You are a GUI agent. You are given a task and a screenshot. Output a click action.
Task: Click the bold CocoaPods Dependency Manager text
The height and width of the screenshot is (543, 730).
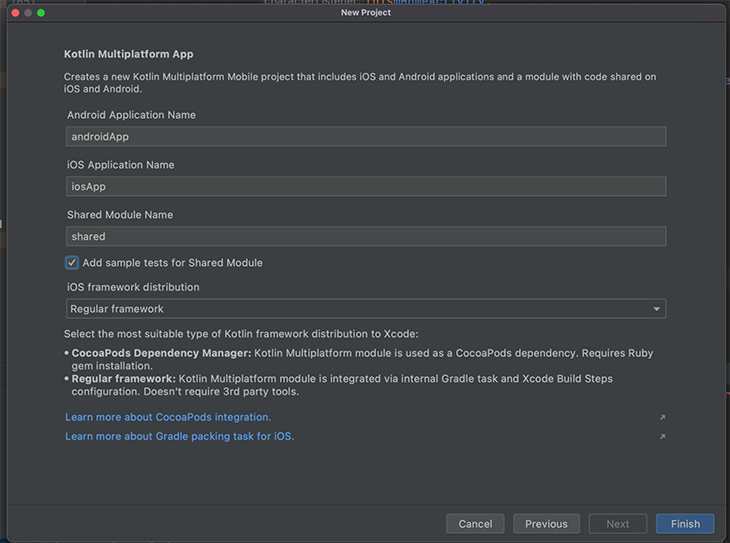point(161,353)
